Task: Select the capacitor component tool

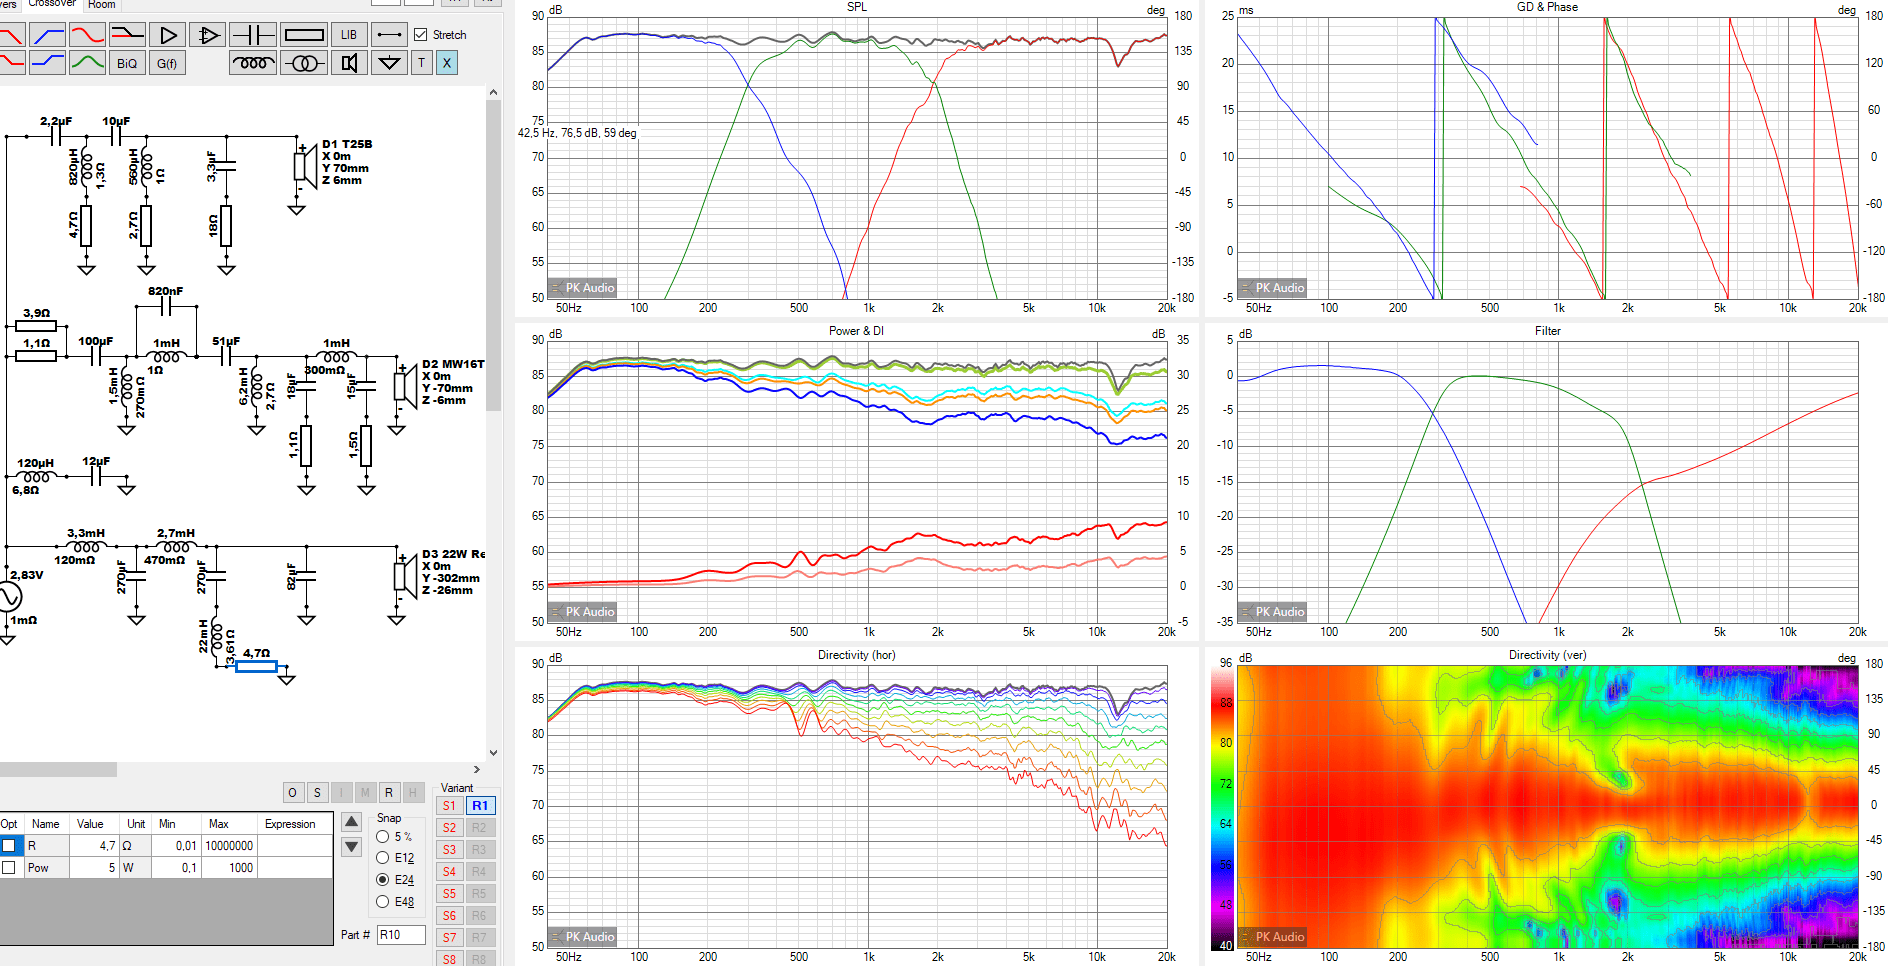Action: click(253, 35)
